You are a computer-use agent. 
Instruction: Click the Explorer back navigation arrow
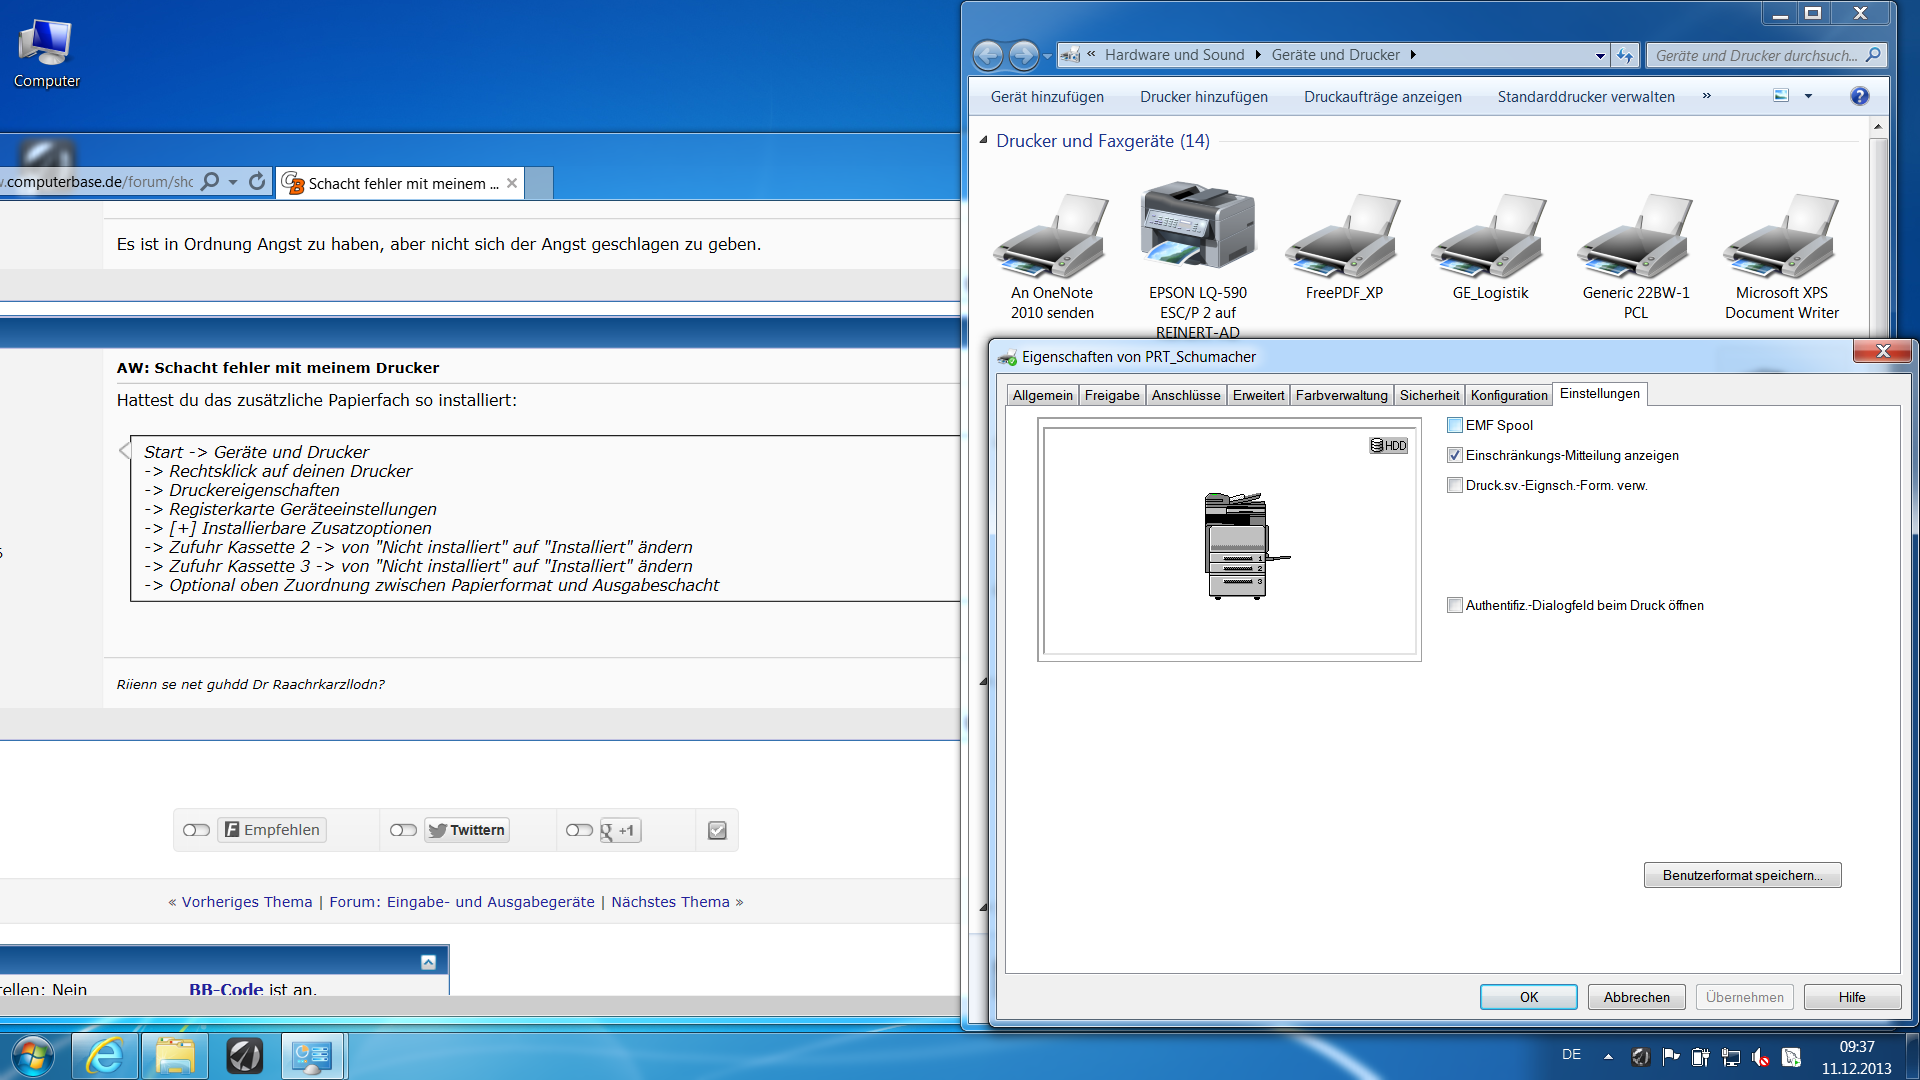pyautogui.click(x=988, y=55)
